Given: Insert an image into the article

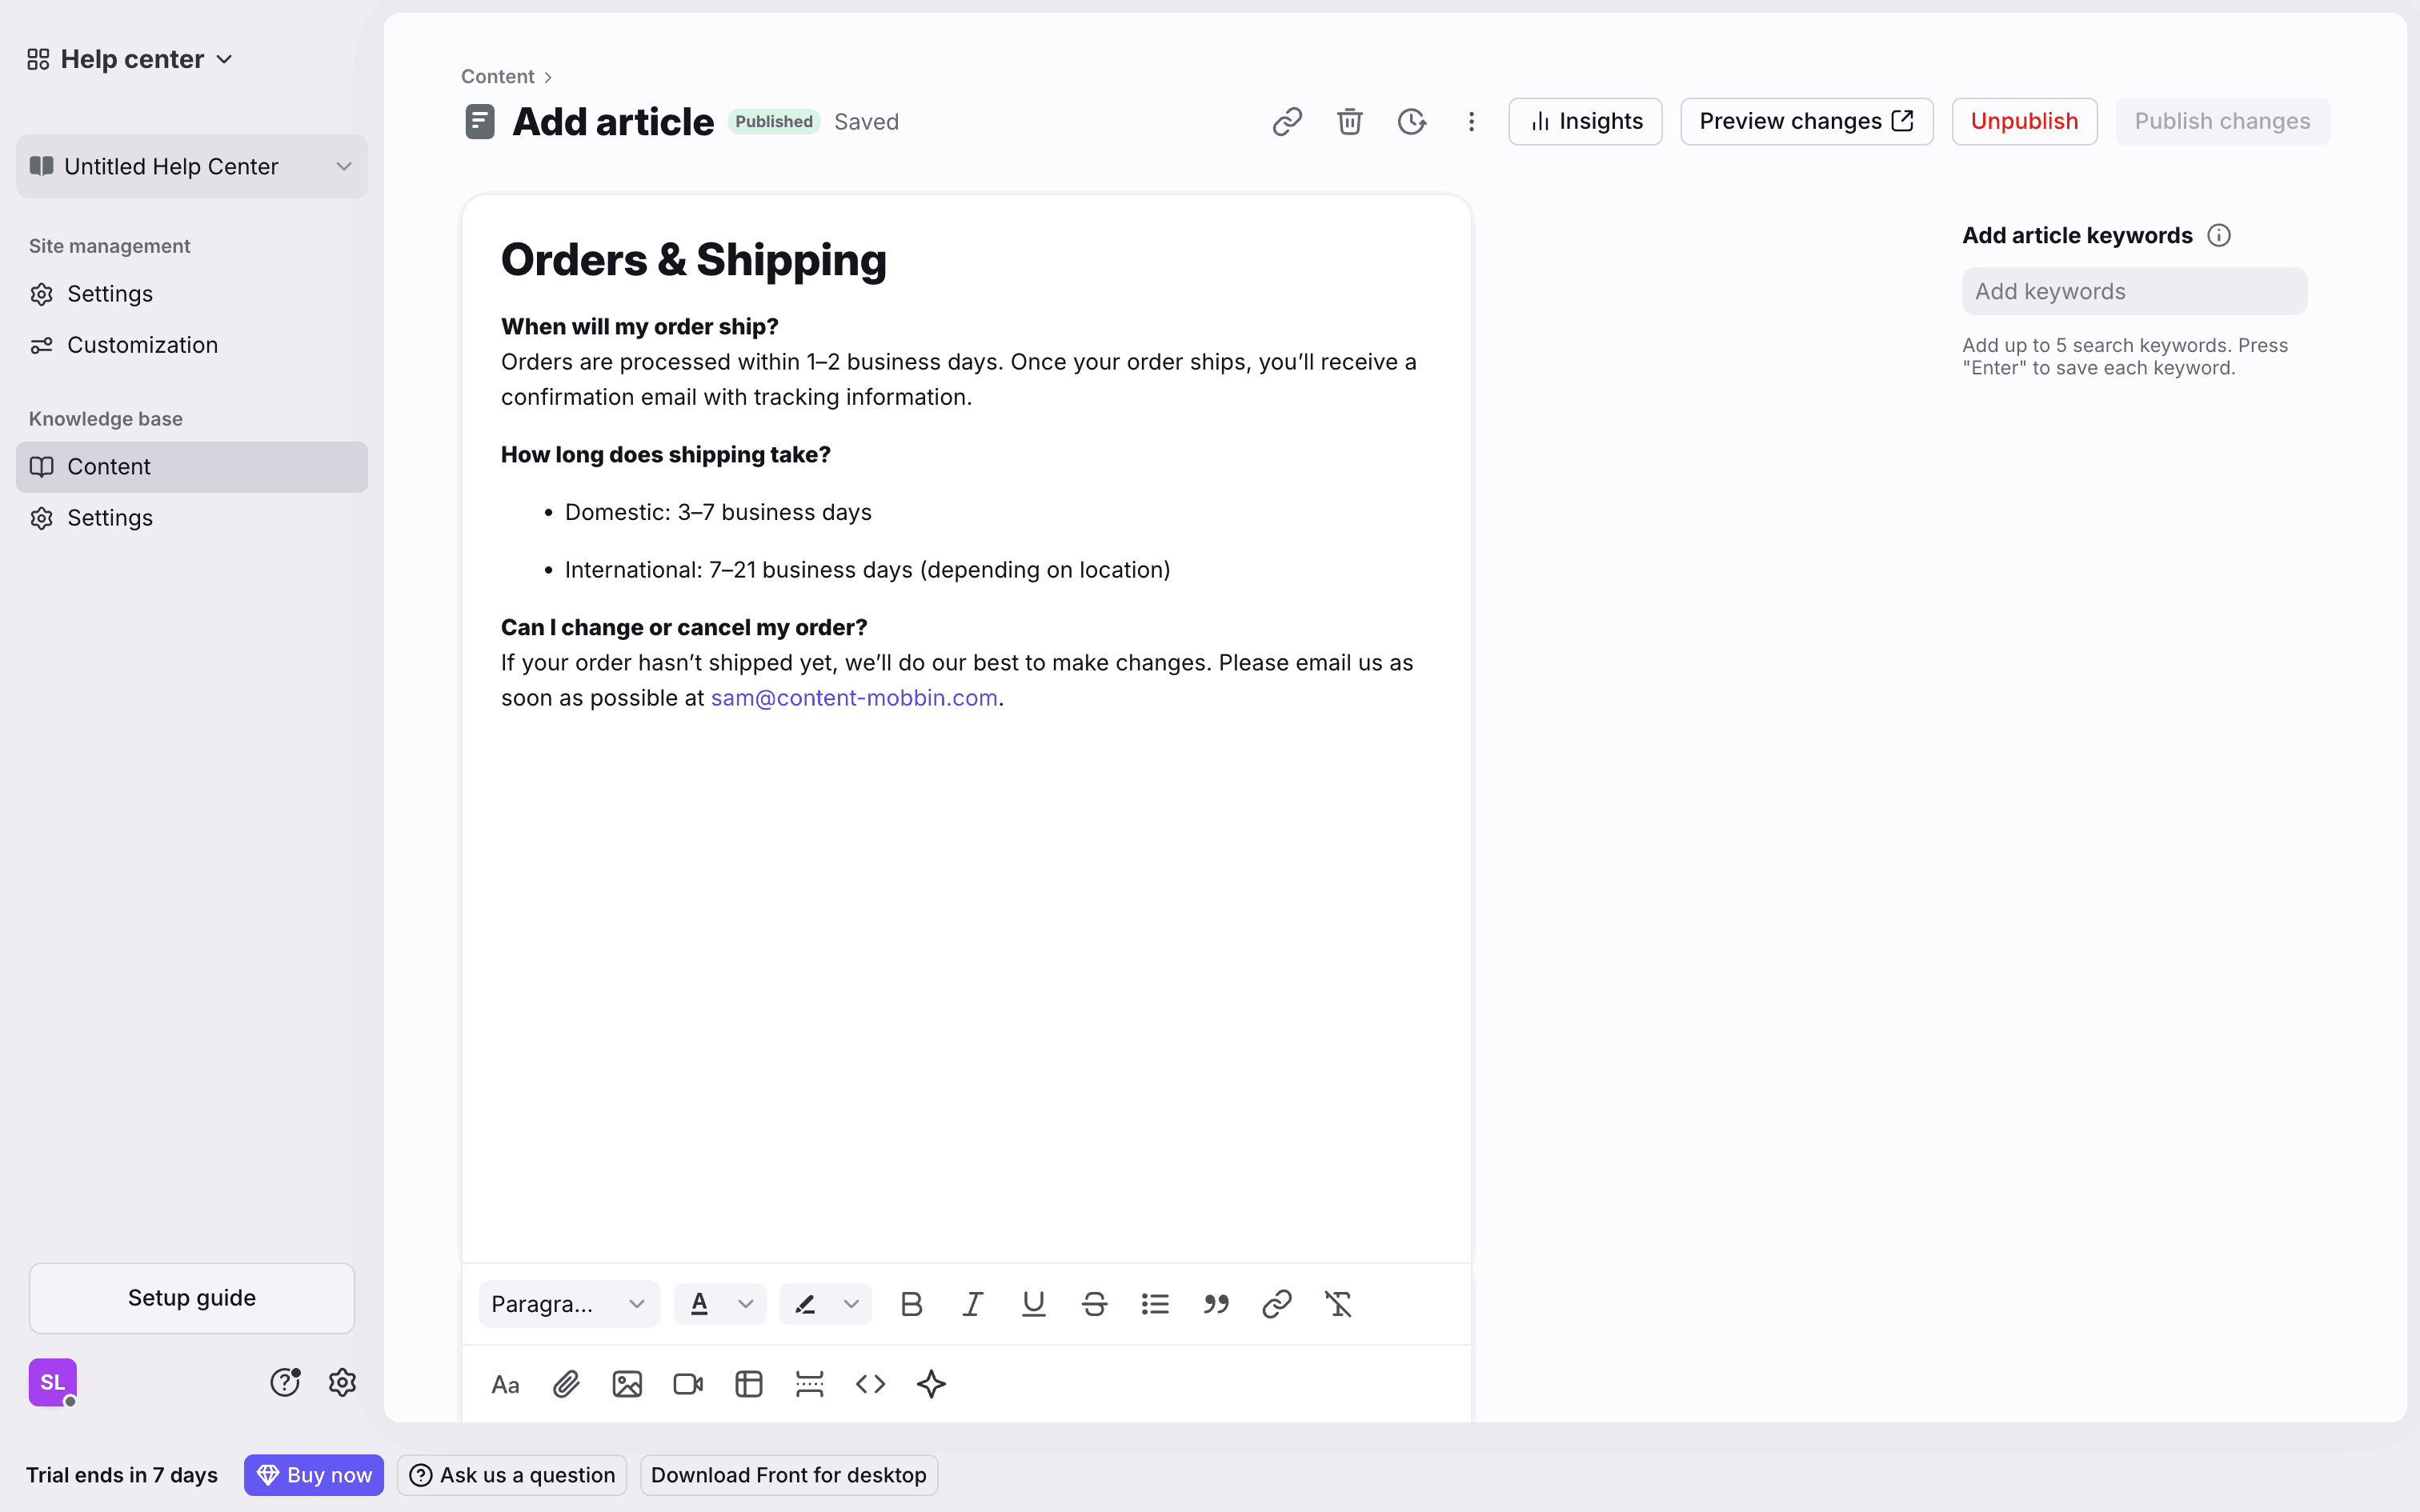Looking at the screenshot, I should click(627, 1384).
